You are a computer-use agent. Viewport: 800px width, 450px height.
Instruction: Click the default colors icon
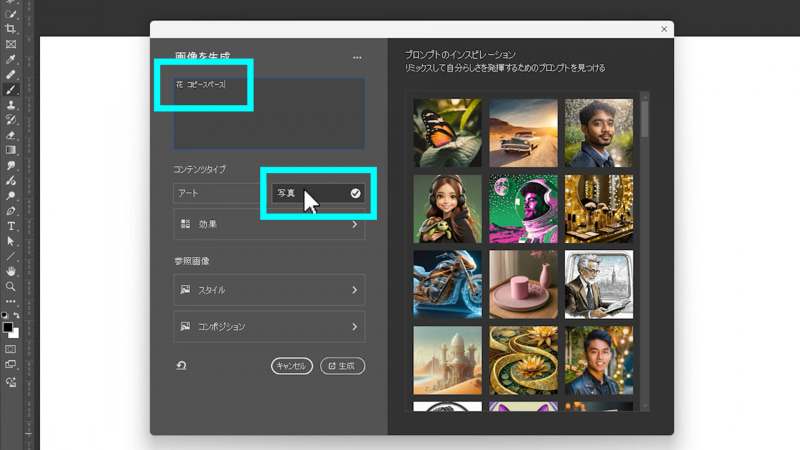pos(5,316)
